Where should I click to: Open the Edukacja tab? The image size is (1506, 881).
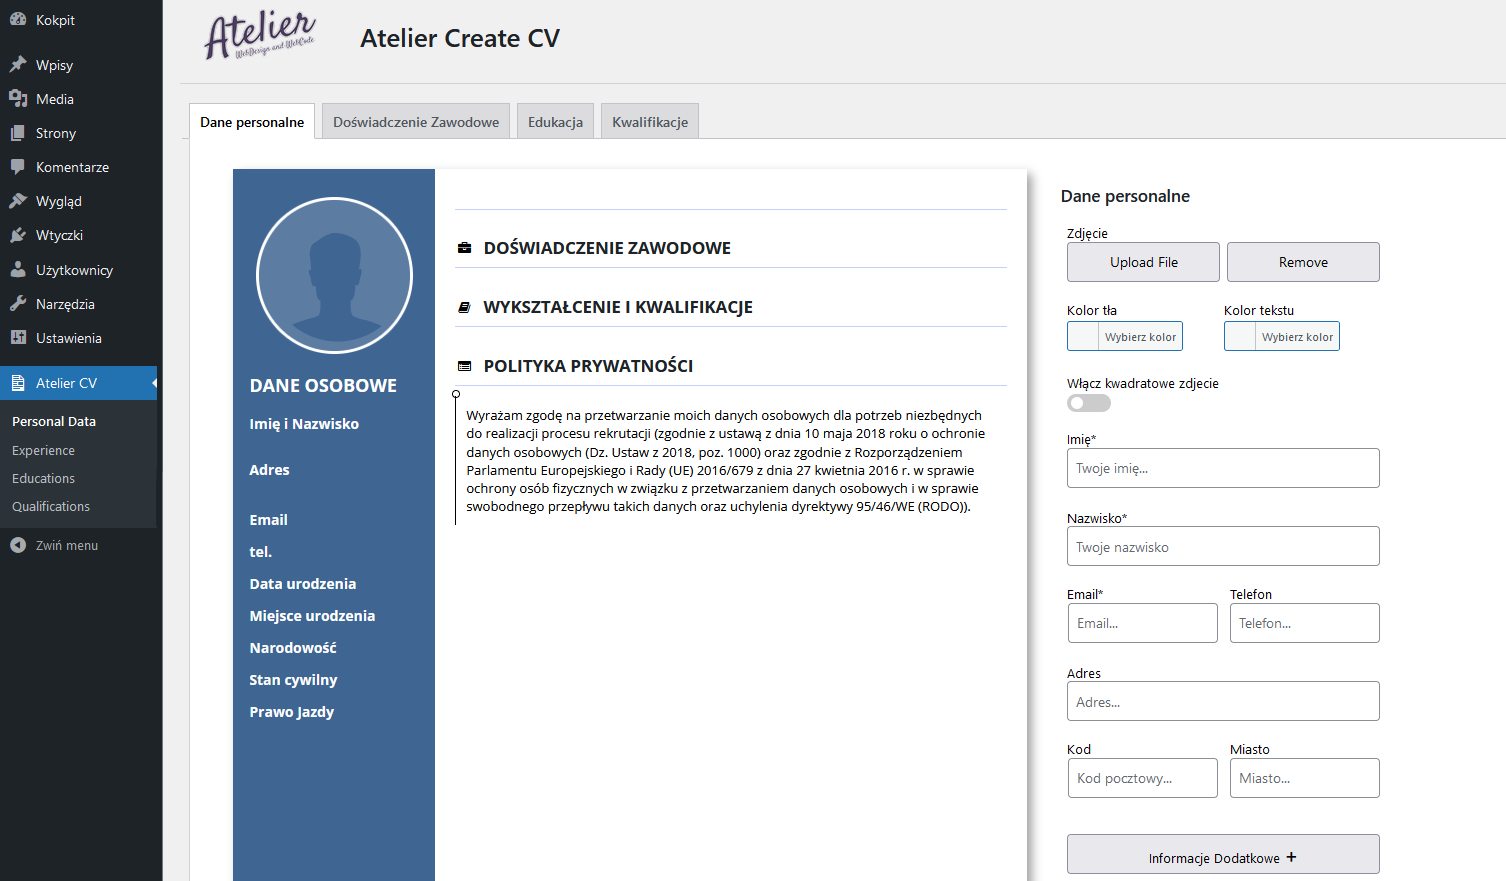coord(555,121)
